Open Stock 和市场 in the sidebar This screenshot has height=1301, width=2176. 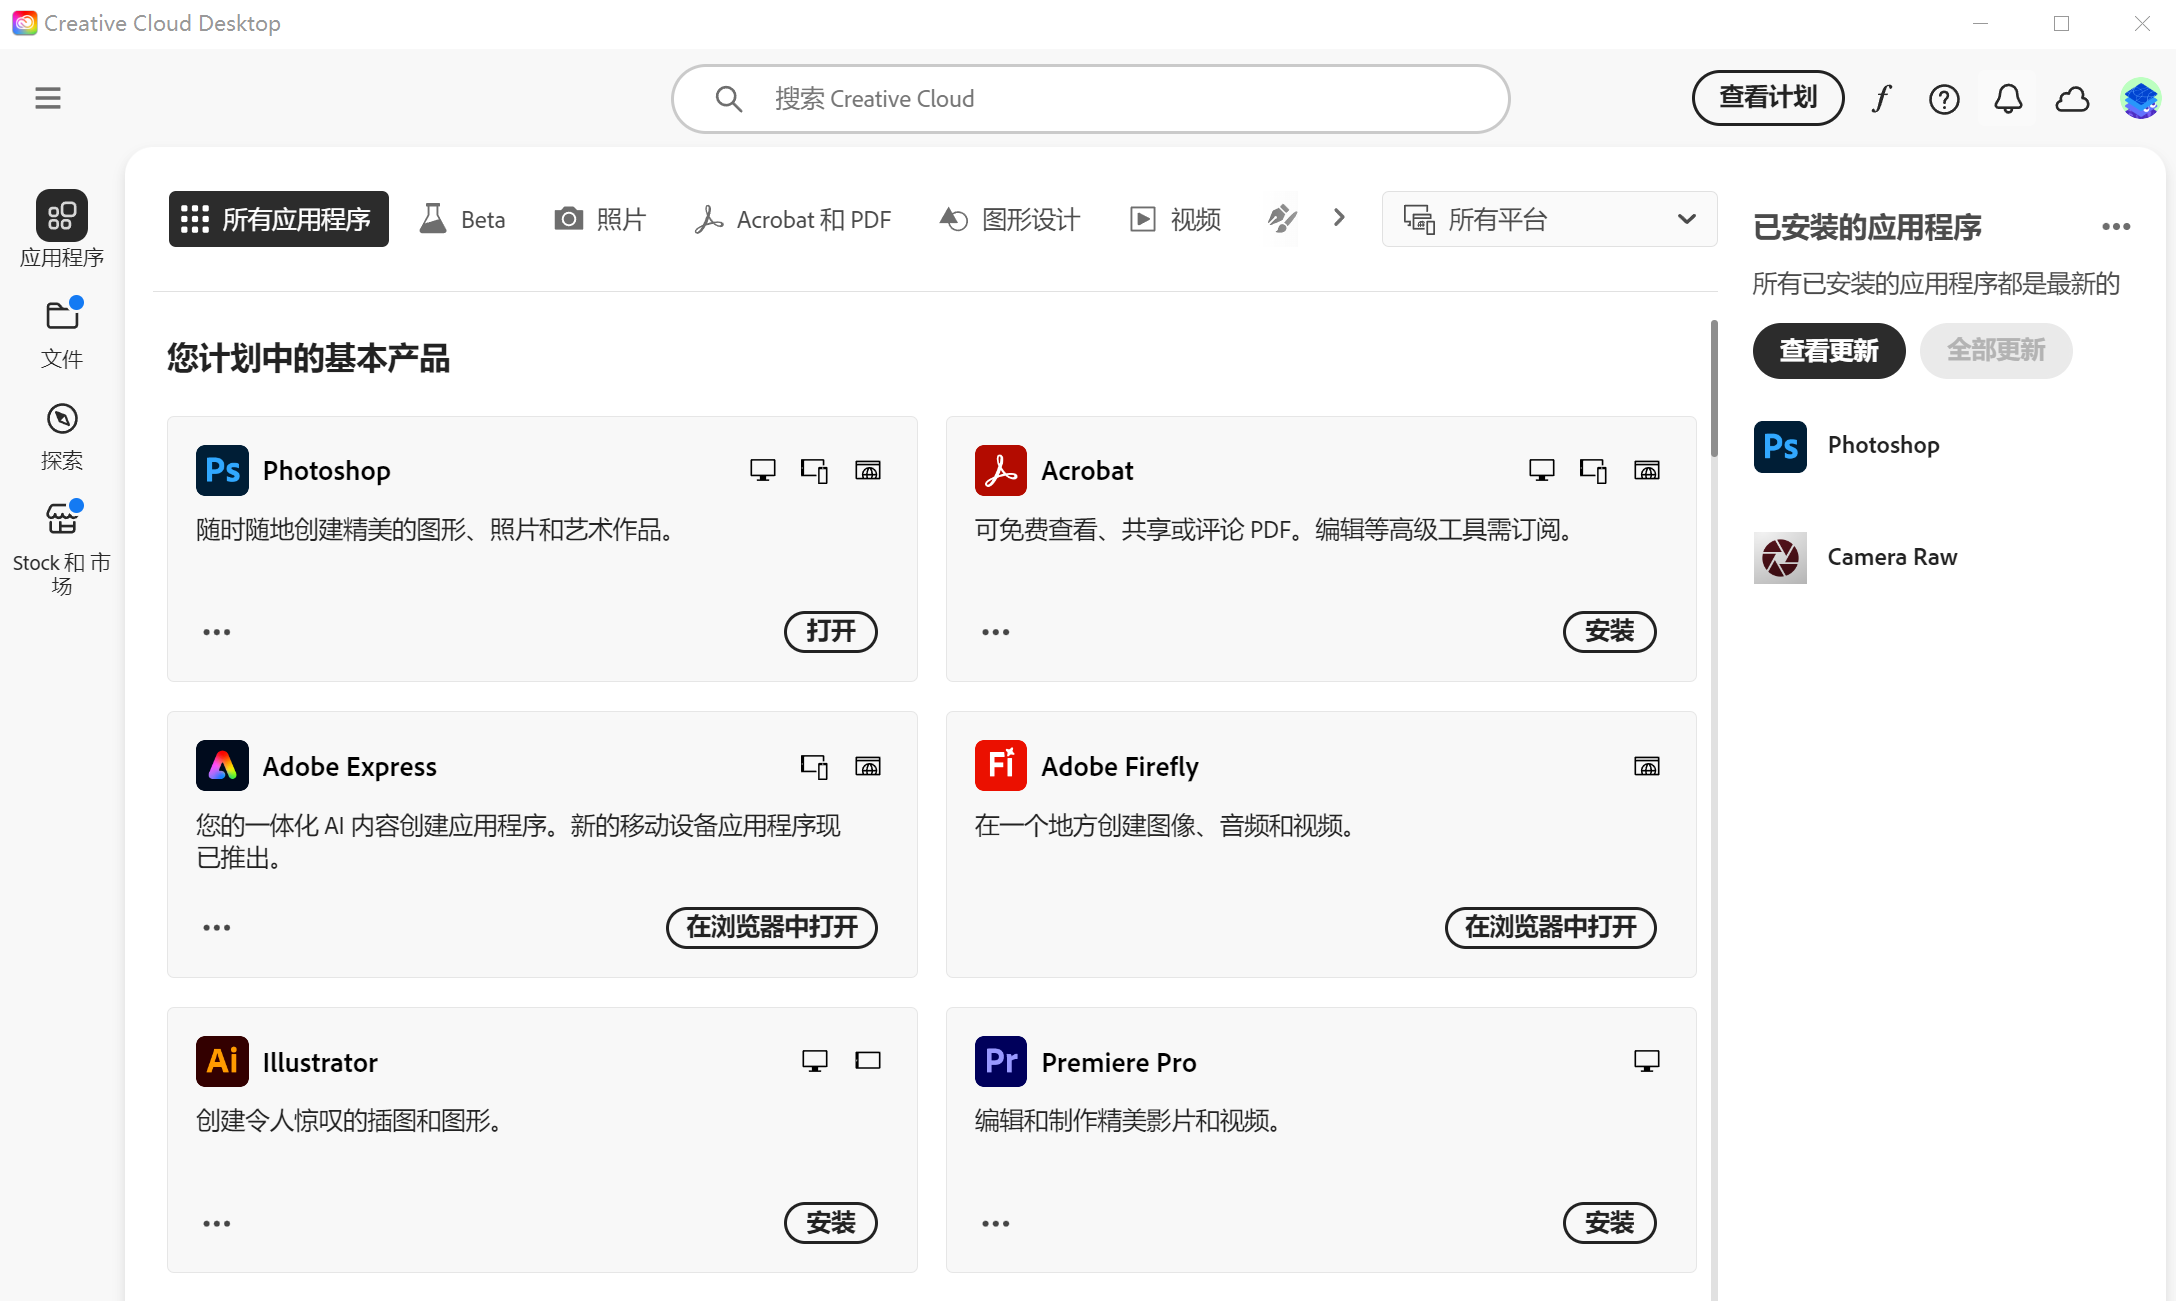pos(62,547)
